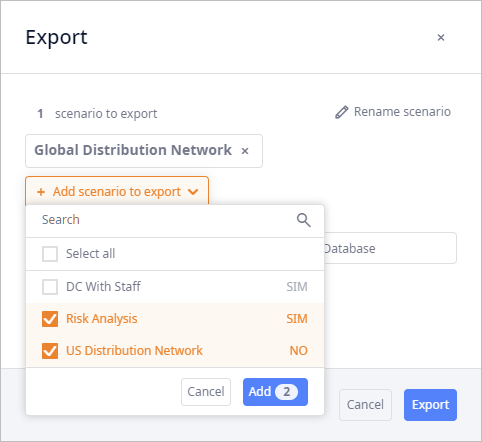Check the Select all checkbox
The height and width of the screenshot is (442, 482).
(50, 254)
